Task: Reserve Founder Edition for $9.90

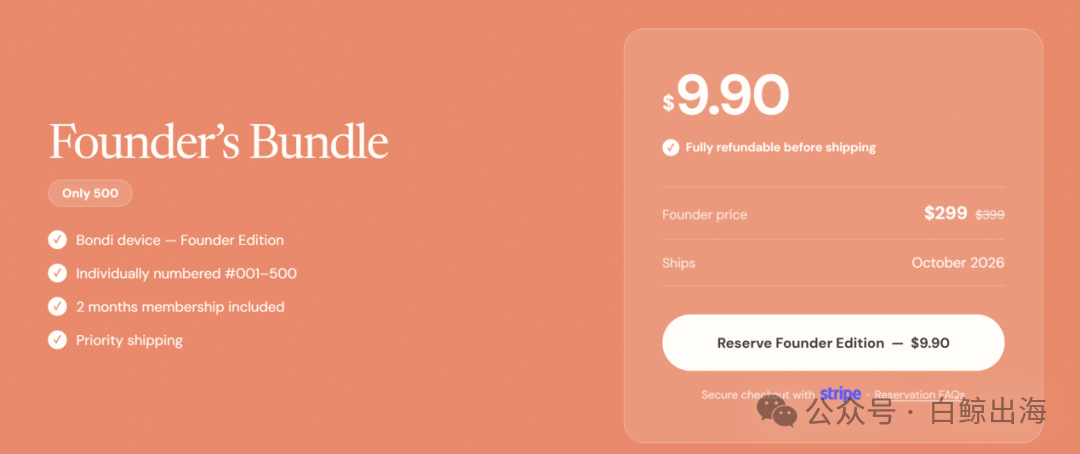Action: pos(833,342)
